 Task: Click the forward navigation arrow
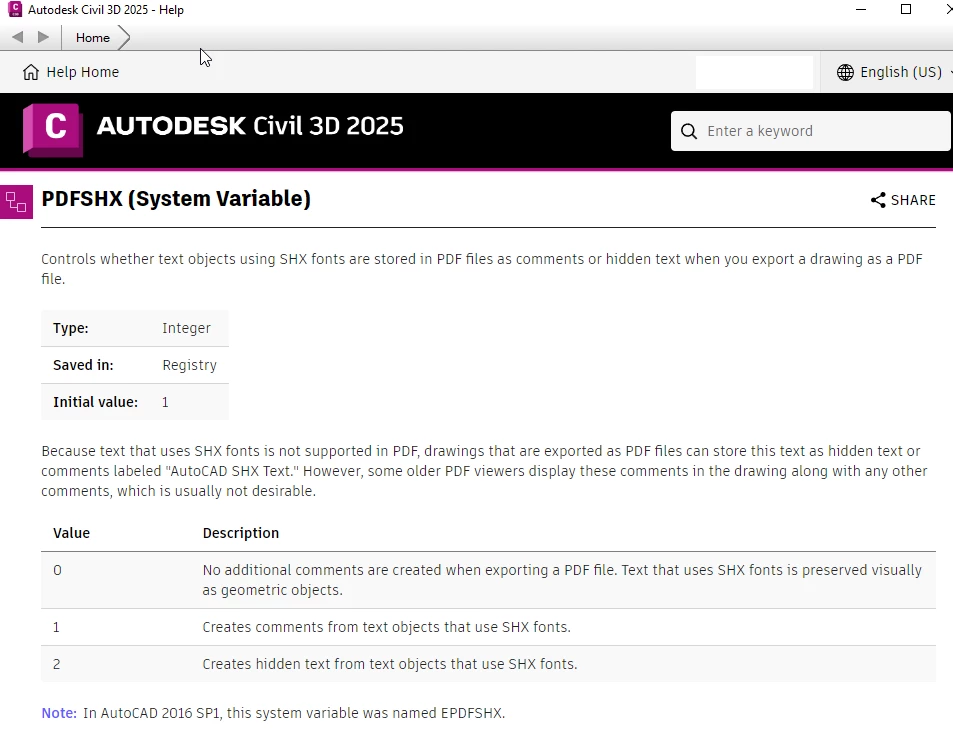[x=43, y=37]
